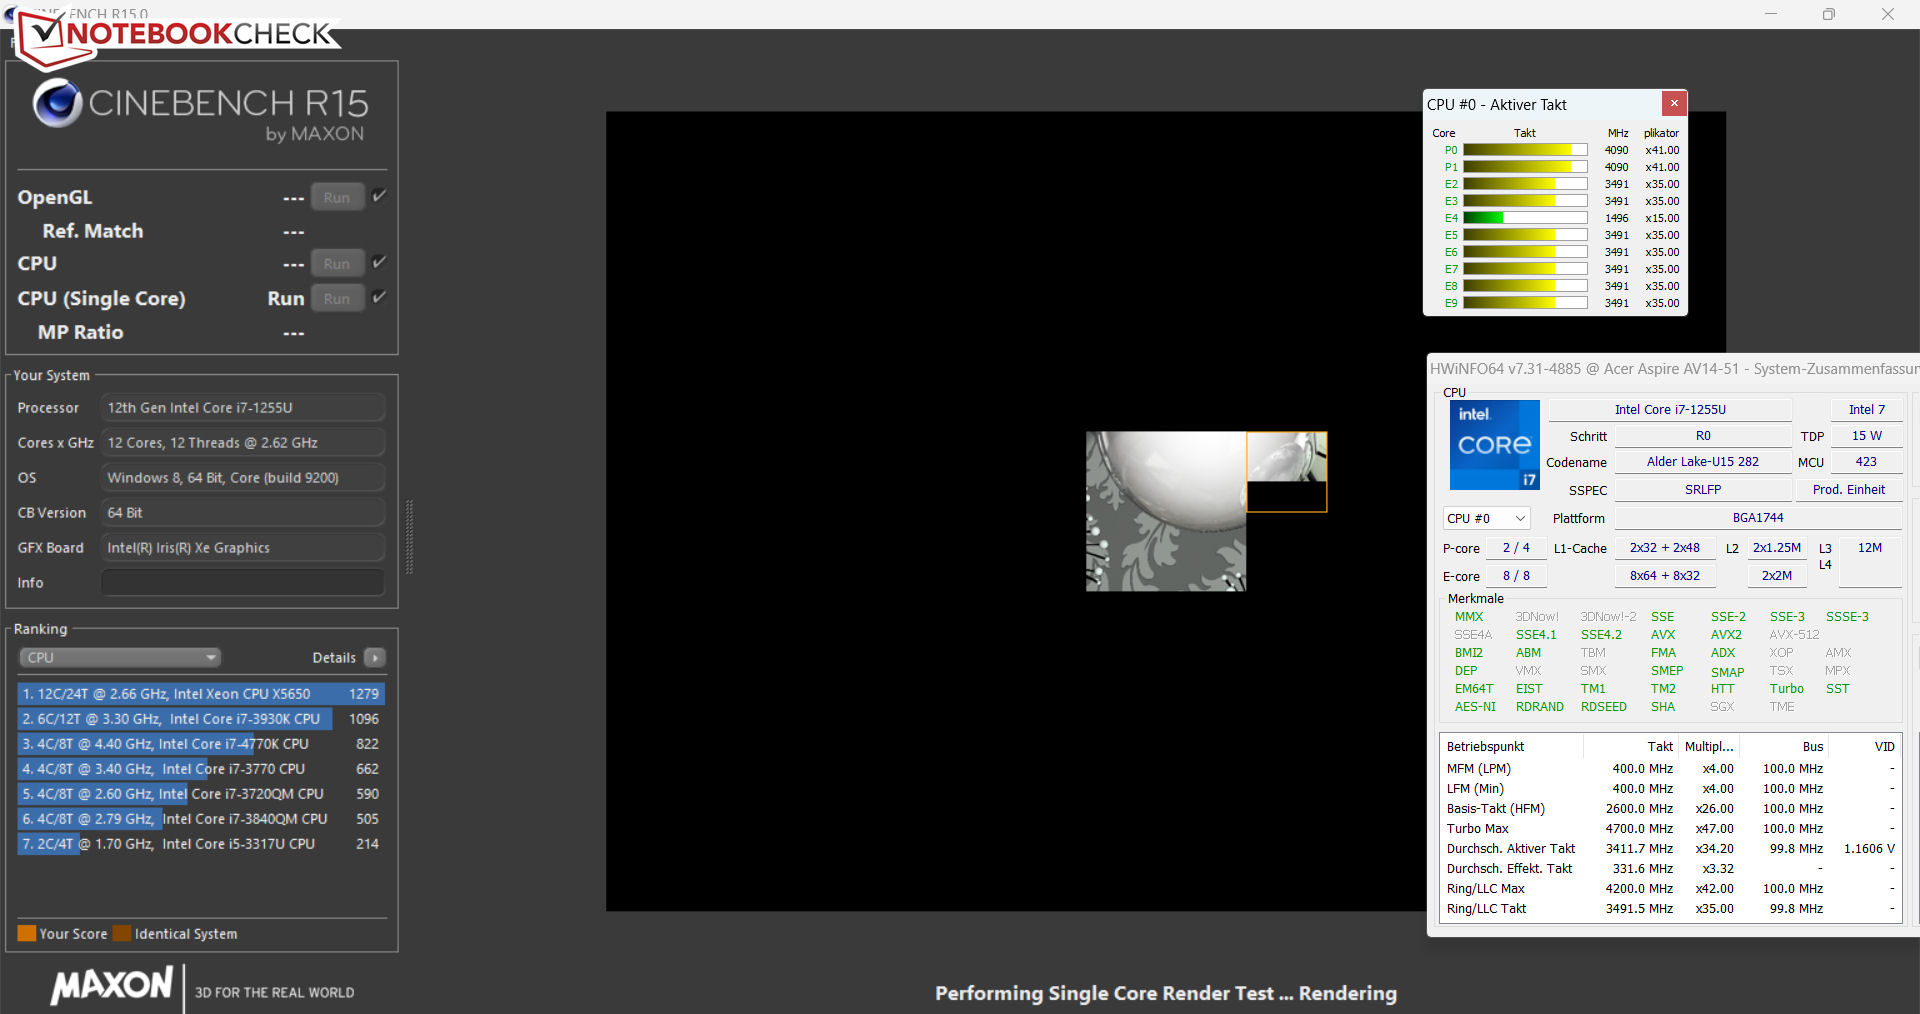1920x1014 pixels.
Task: Click the BGA1744 platform value
Action: [x=1757, y=517]
